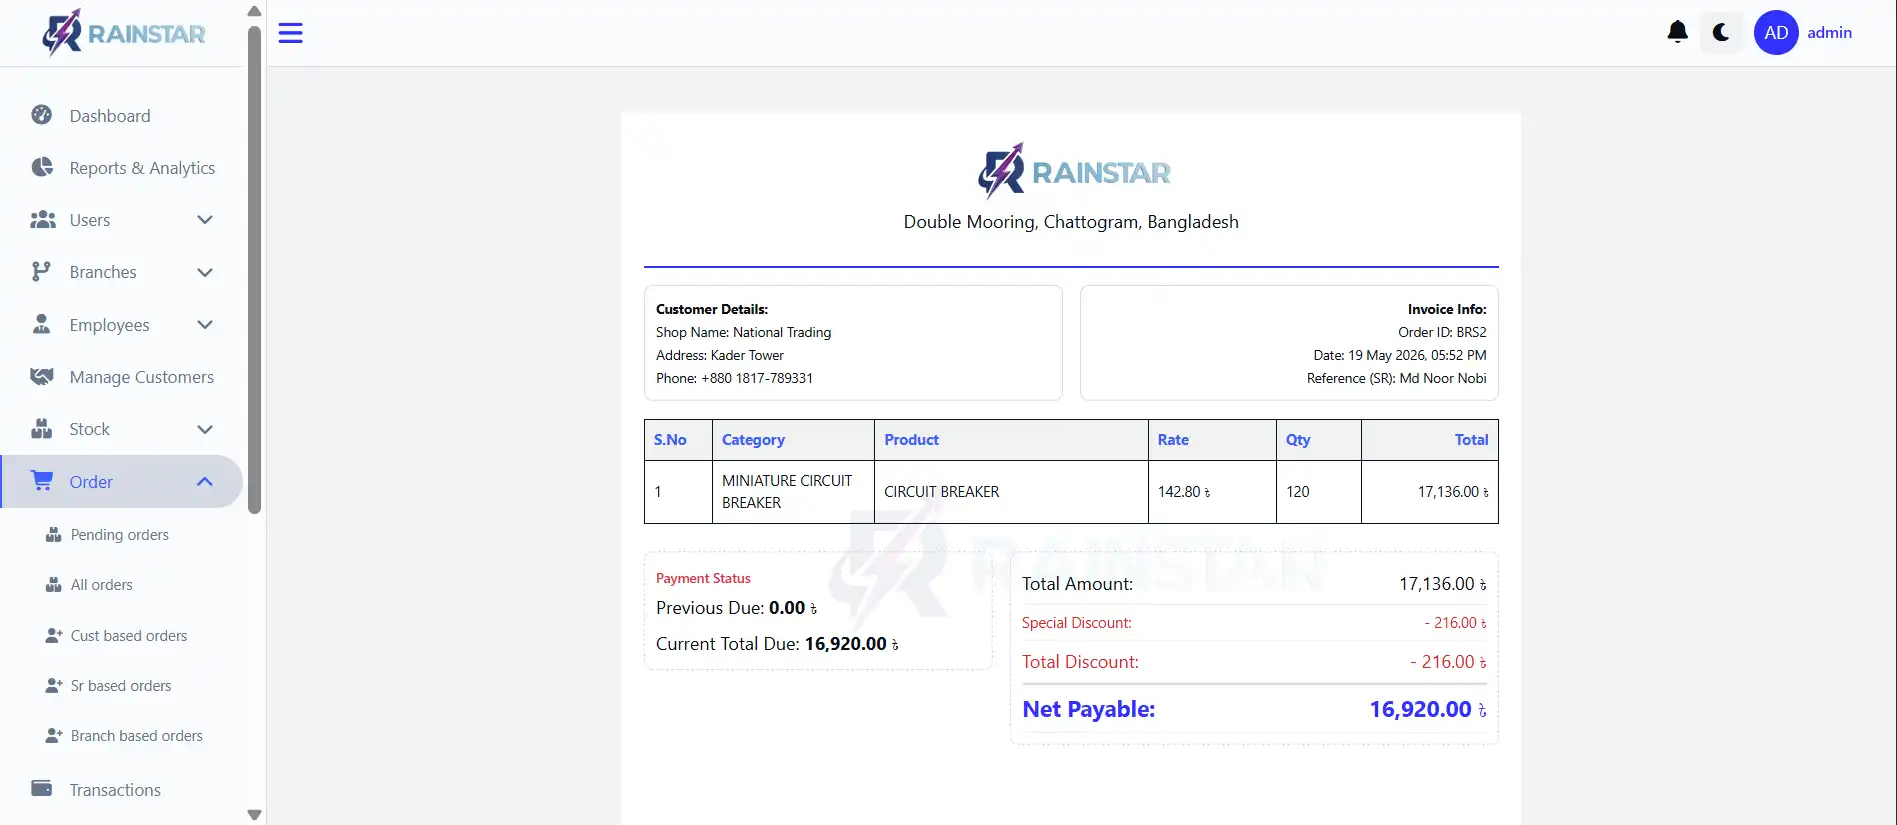
Task: Expand the Branches submenu chevron
Action: pos(205,272)
